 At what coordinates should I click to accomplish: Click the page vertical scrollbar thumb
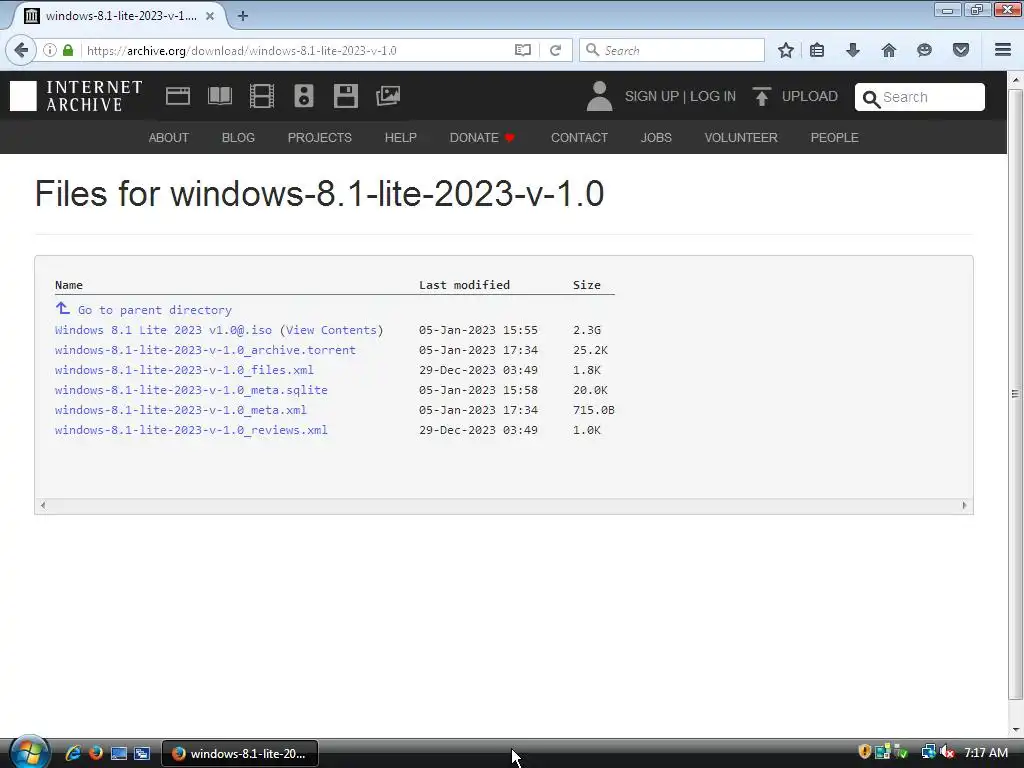pyautogui.click(x=1015, y=394)
